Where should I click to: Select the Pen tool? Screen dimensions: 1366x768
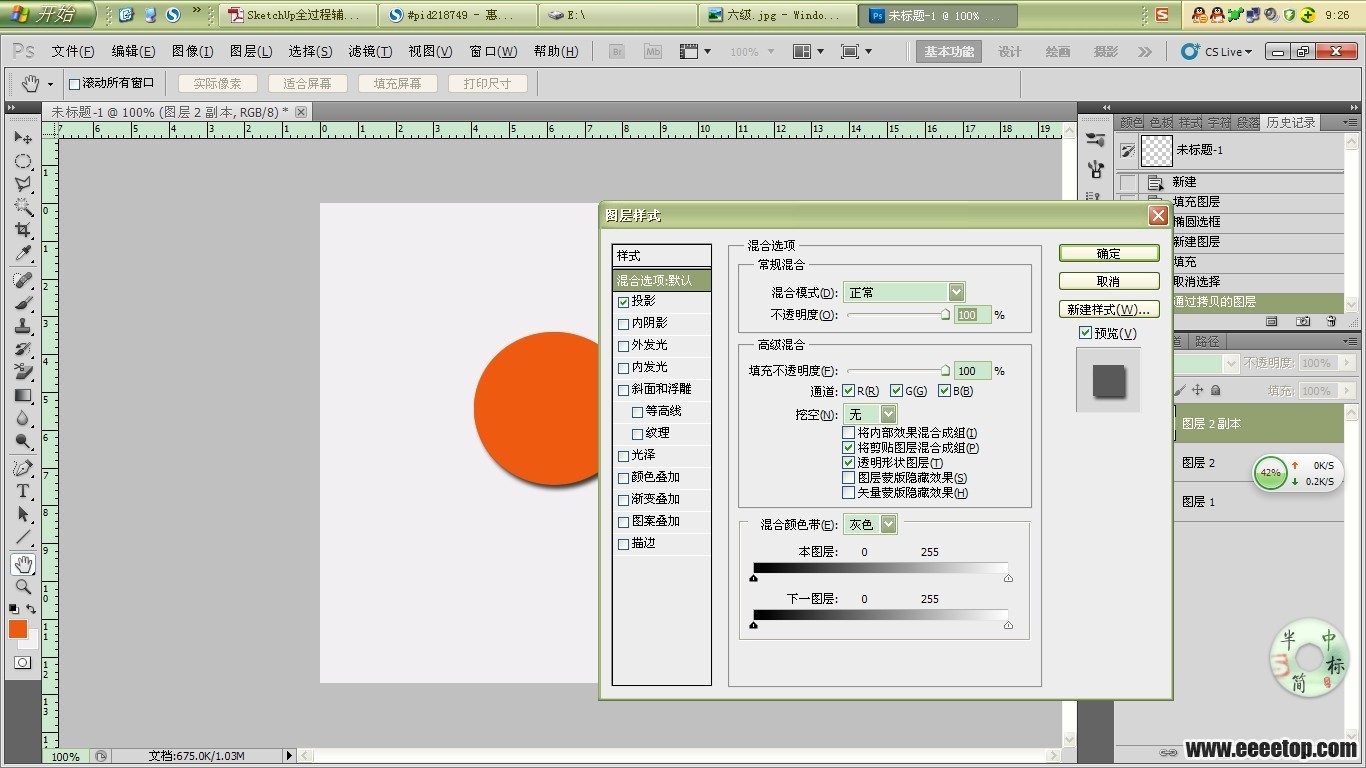click(x=22, y=468)
